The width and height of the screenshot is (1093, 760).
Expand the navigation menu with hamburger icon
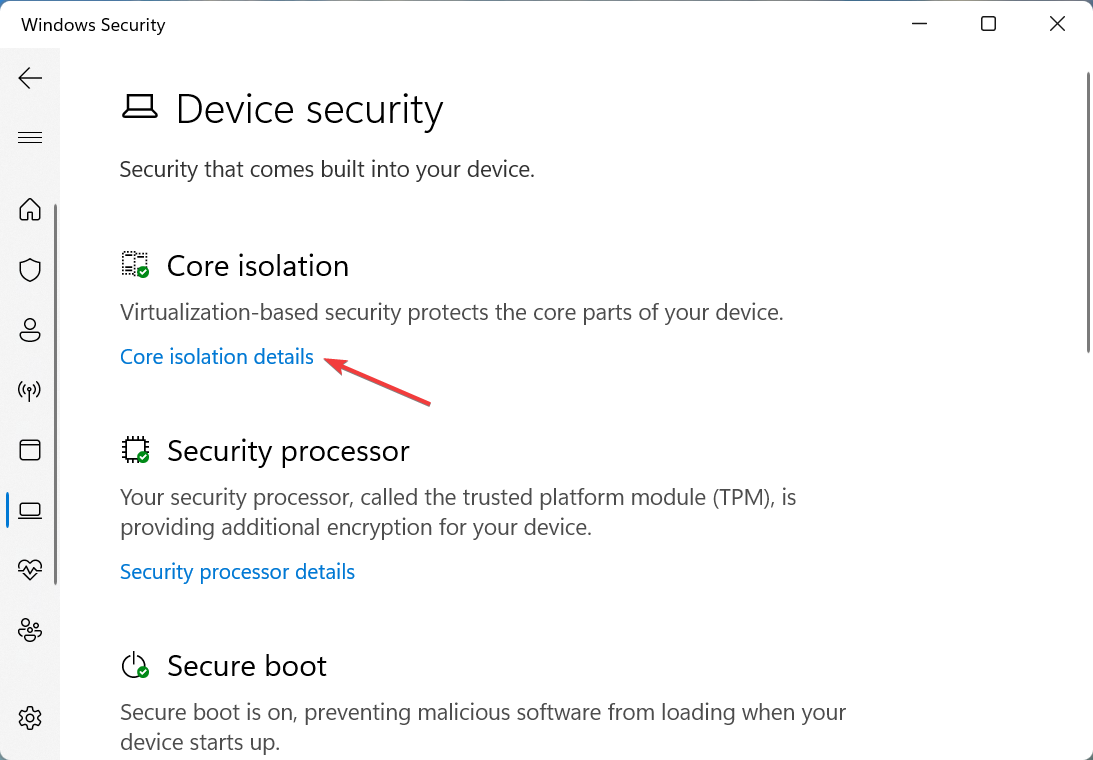30,137
